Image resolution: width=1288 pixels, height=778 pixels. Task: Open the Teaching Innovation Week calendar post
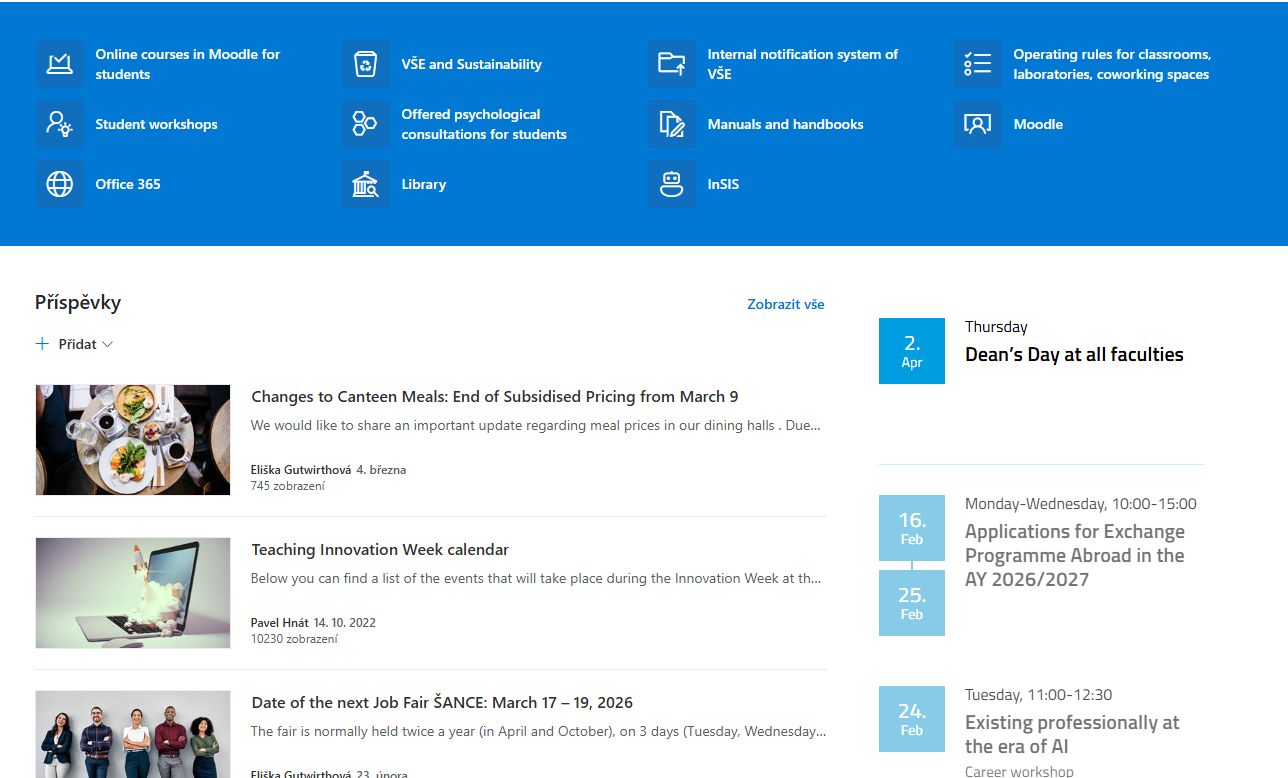point(380,550)
